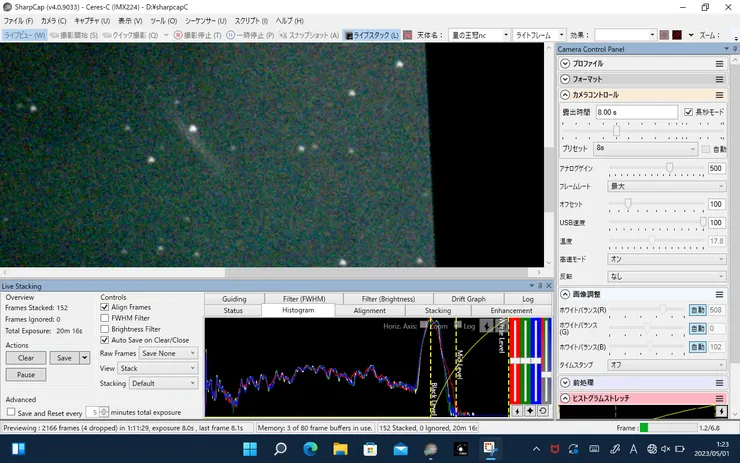Click the lightning bolt icon in Live Stacking histogram
This screenshot has height=463, width=740.
coord(487,326)
